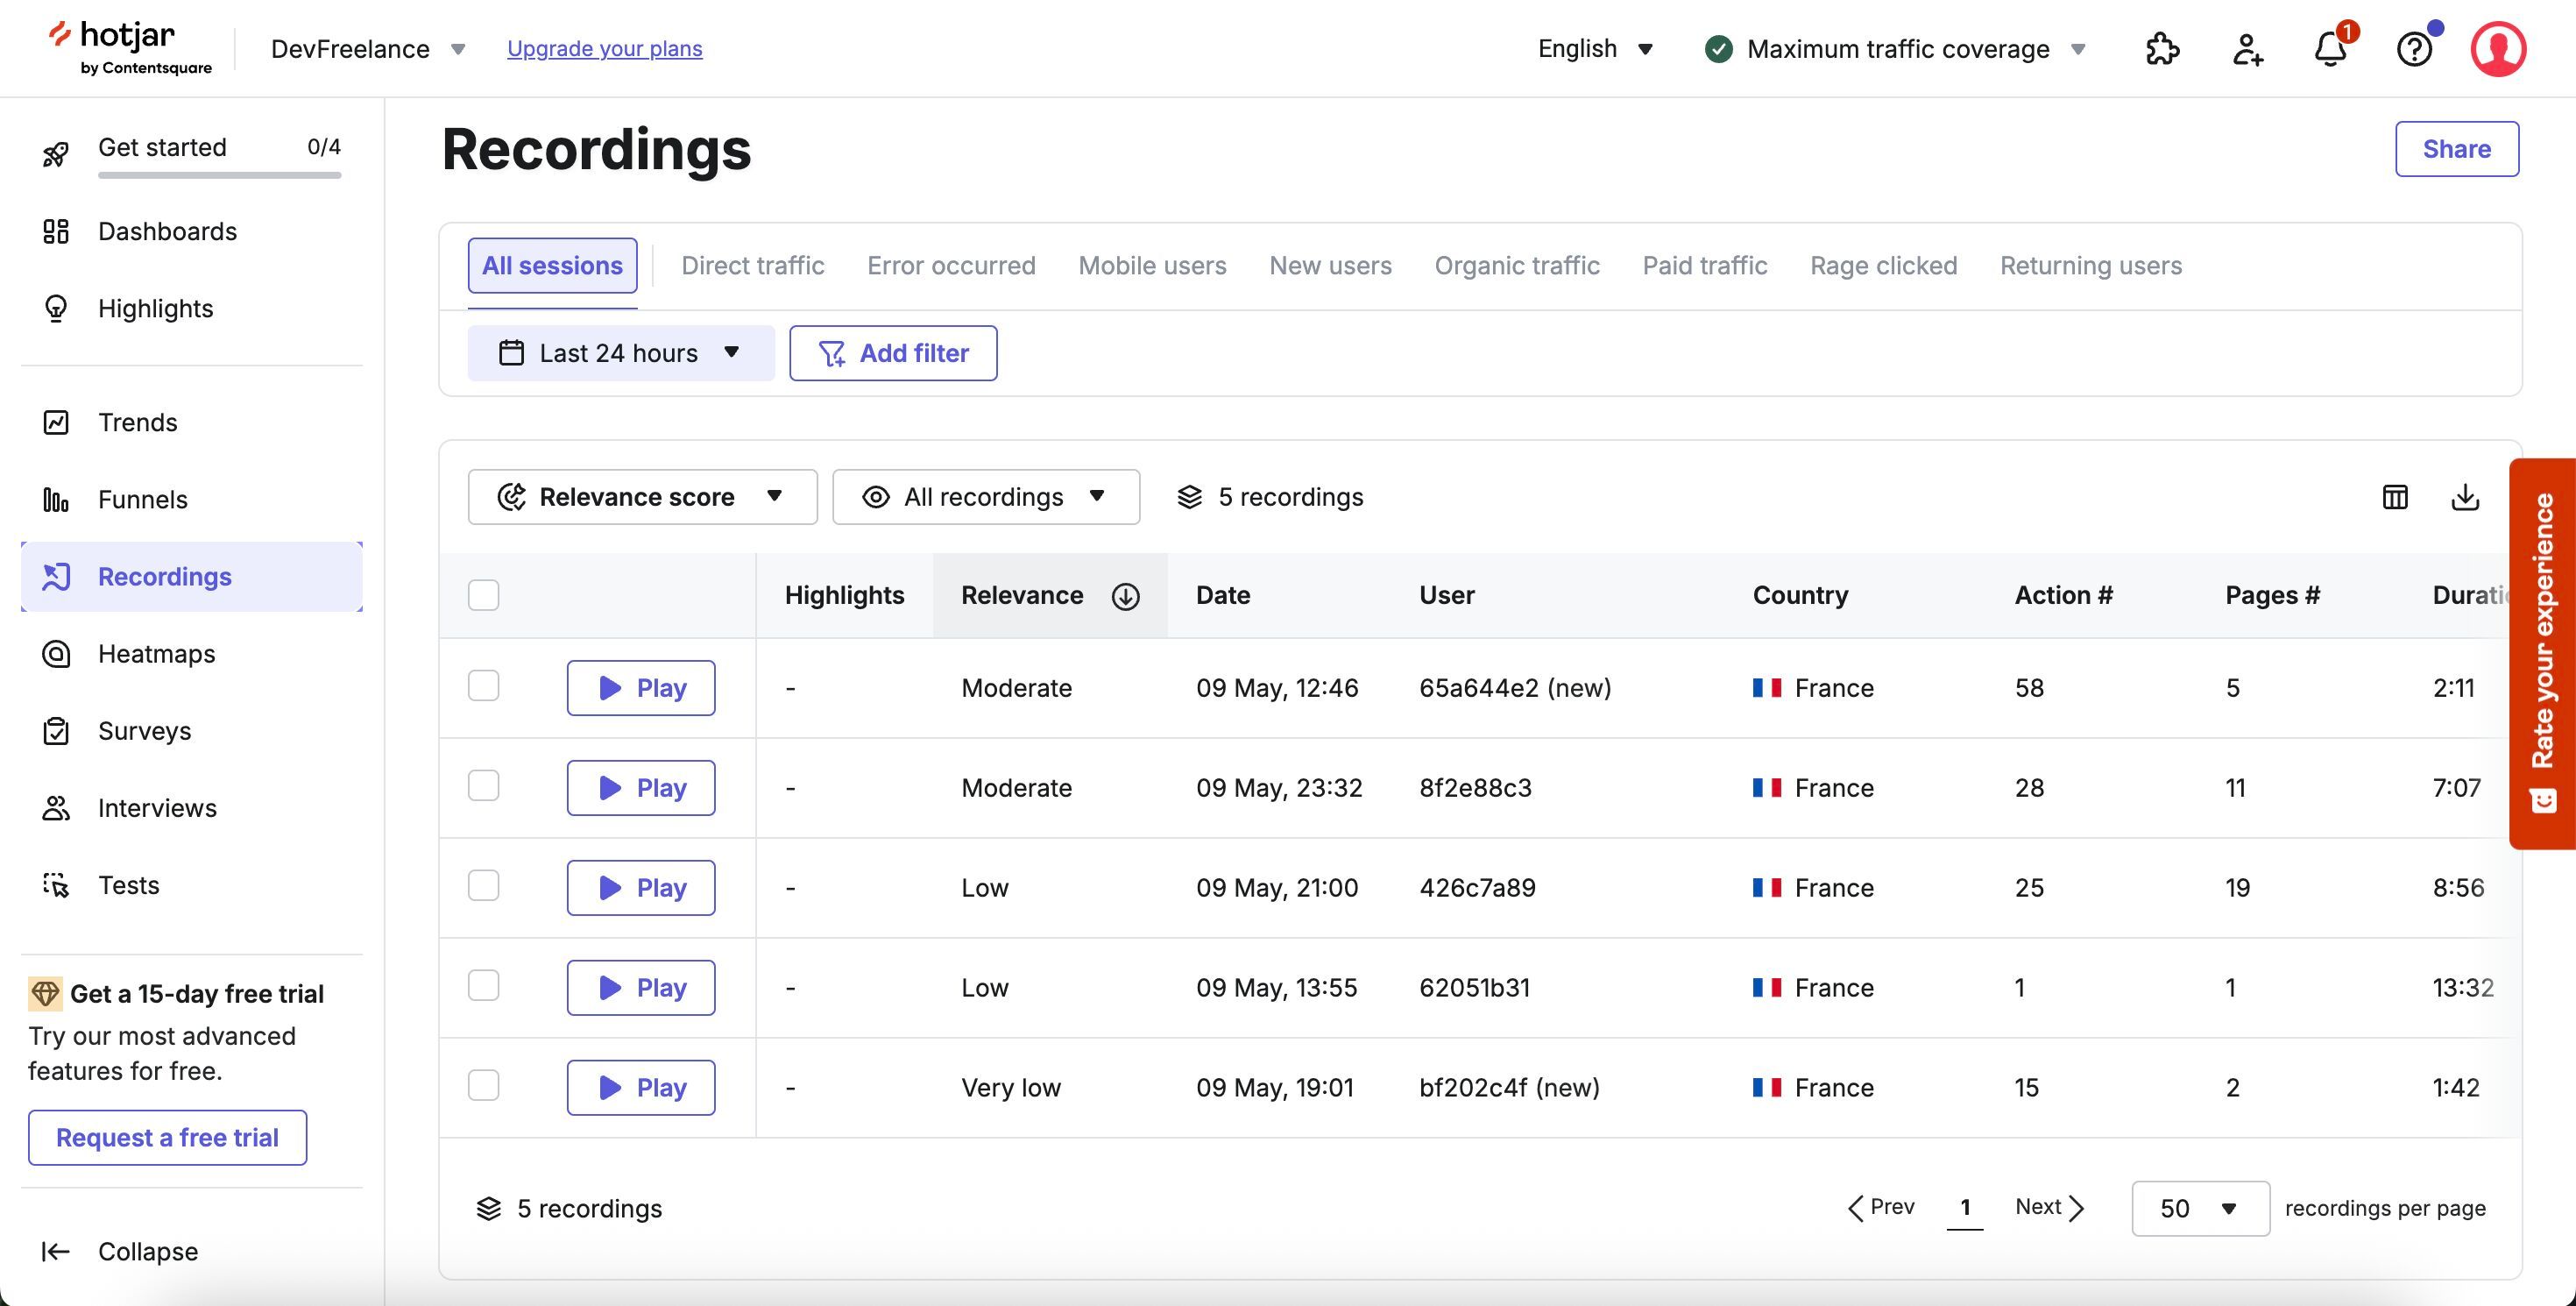Play the 09 May, 19:01 recording
This screenshot has height=1306, width=2576.
(x=641, y=1088)
